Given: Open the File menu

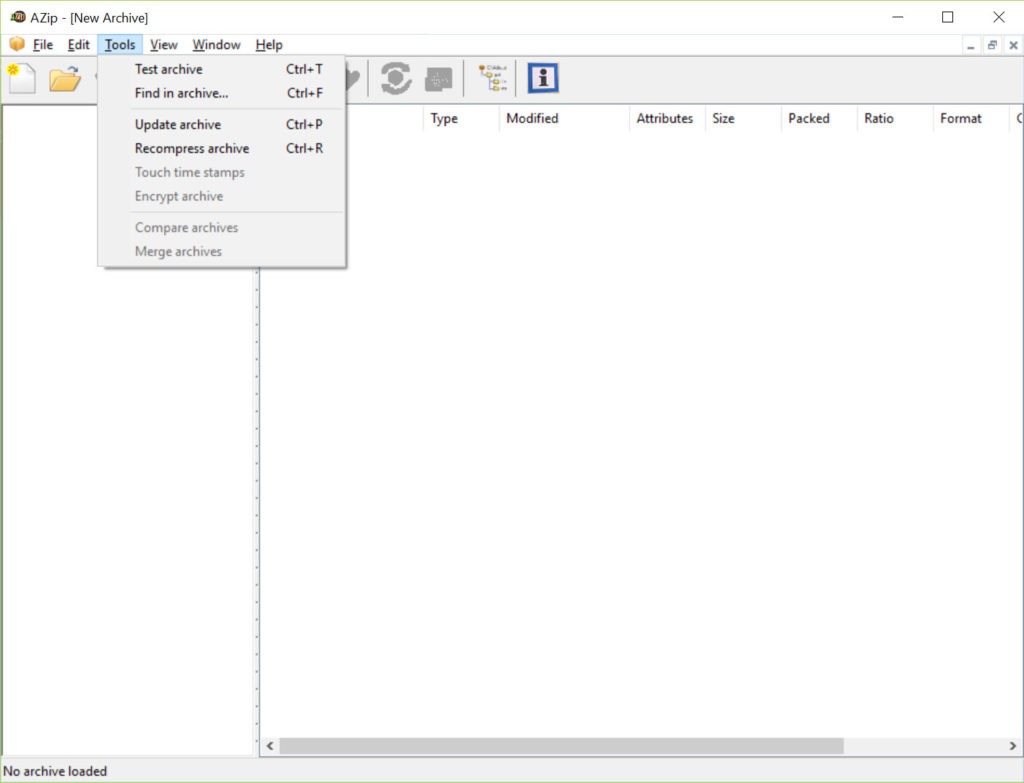Looking at the screenshot, I should click(42, 45).
